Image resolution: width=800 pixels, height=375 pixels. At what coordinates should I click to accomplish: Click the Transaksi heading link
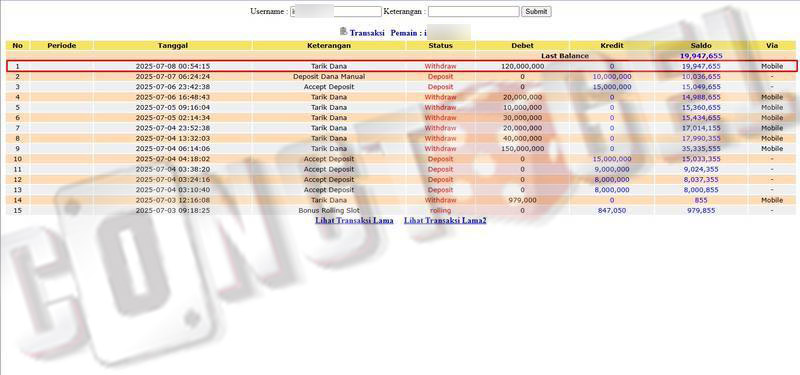point(368,33)
